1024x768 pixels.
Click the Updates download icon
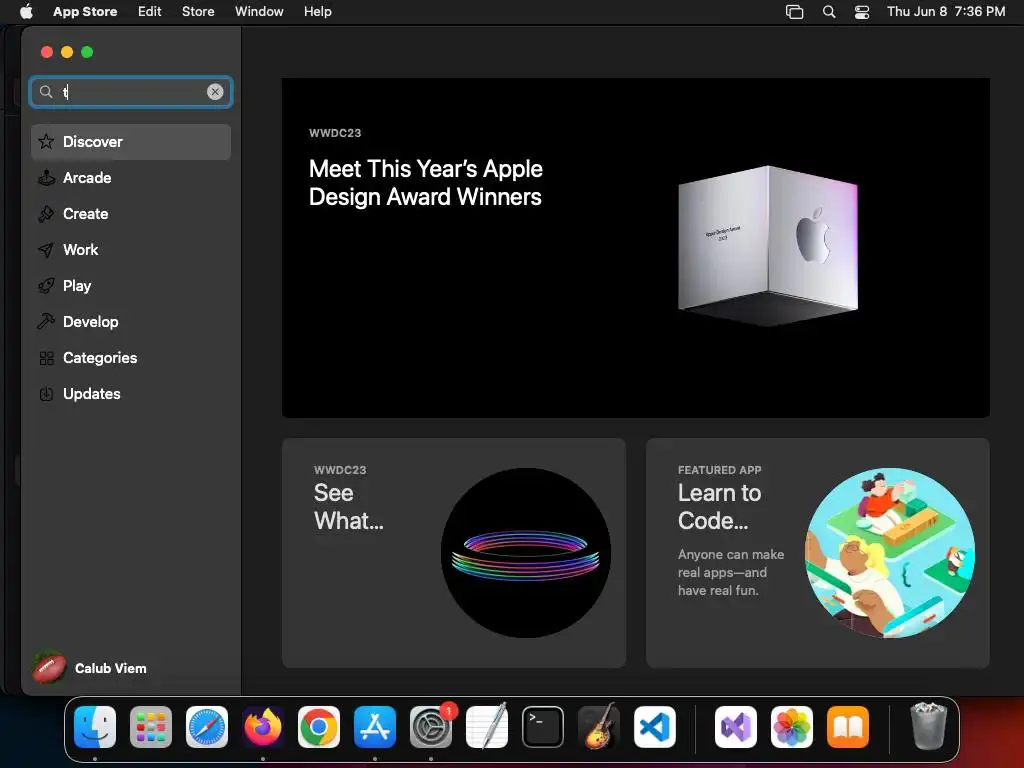(46, 394)
